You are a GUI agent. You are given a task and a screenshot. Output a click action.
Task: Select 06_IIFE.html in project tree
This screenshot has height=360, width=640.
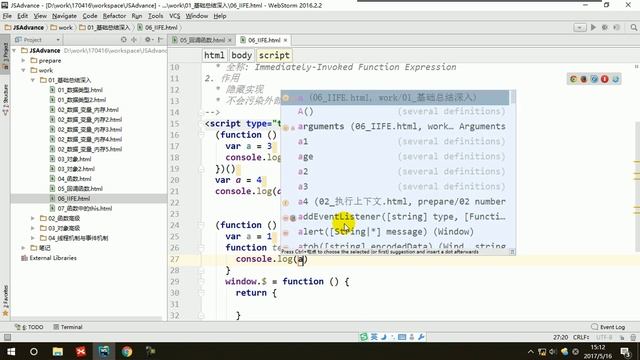(x=73, y=198)
